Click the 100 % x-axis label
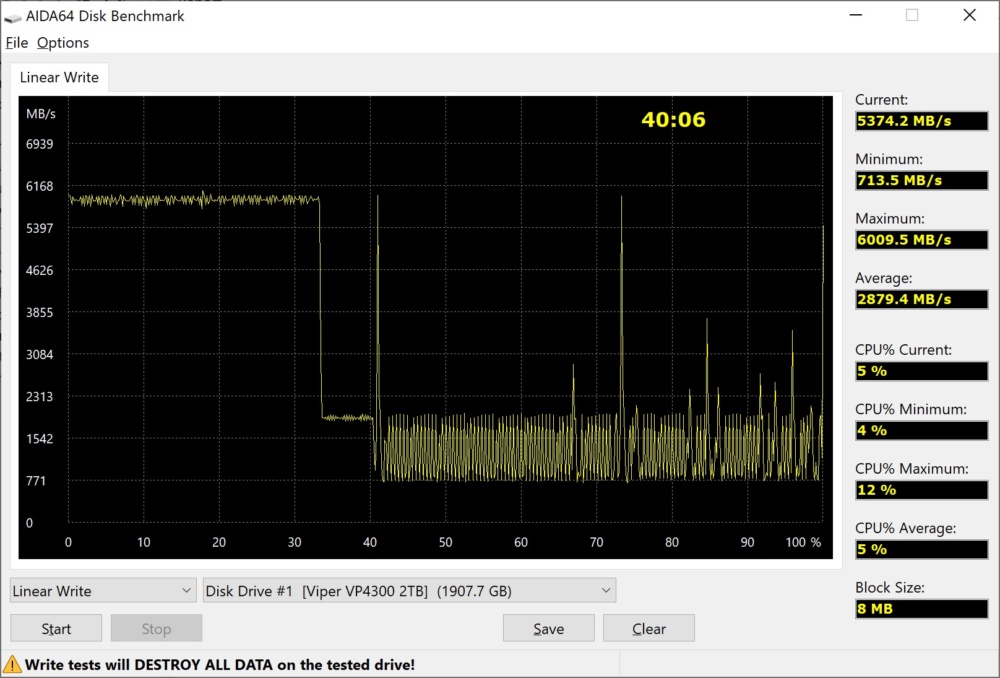 (804, 542)
